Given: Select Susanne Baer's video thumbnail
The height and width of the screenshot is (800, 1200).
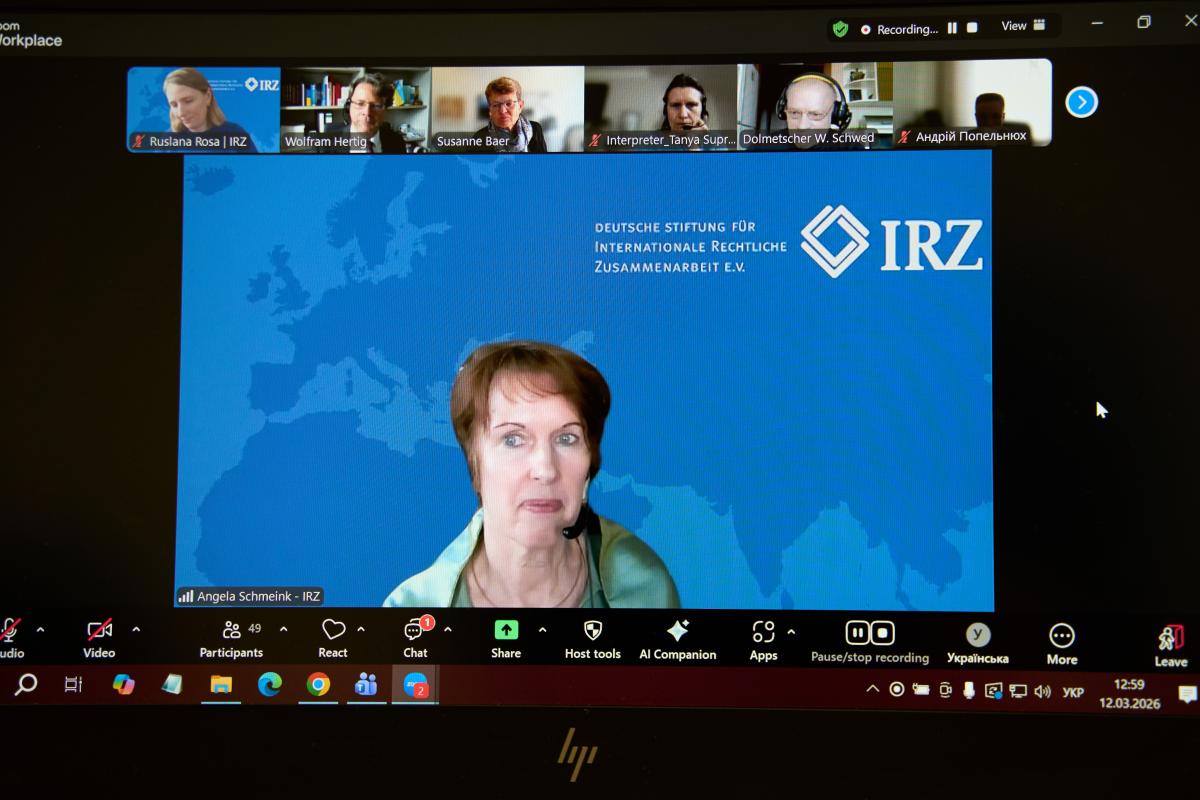Looking at the screenshot, I should 507,108.
